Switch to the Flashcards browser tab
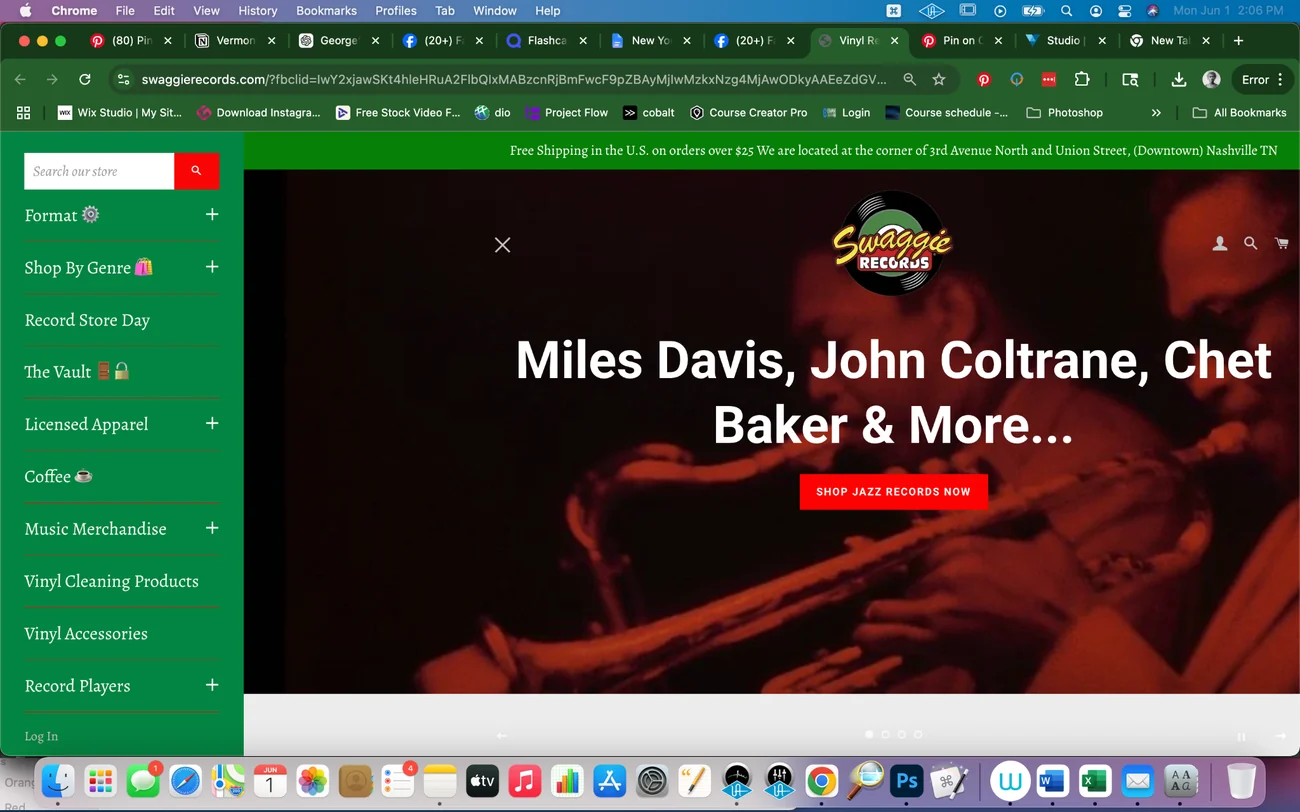Viewport: 1300px width, 812px height. [546, 41]
